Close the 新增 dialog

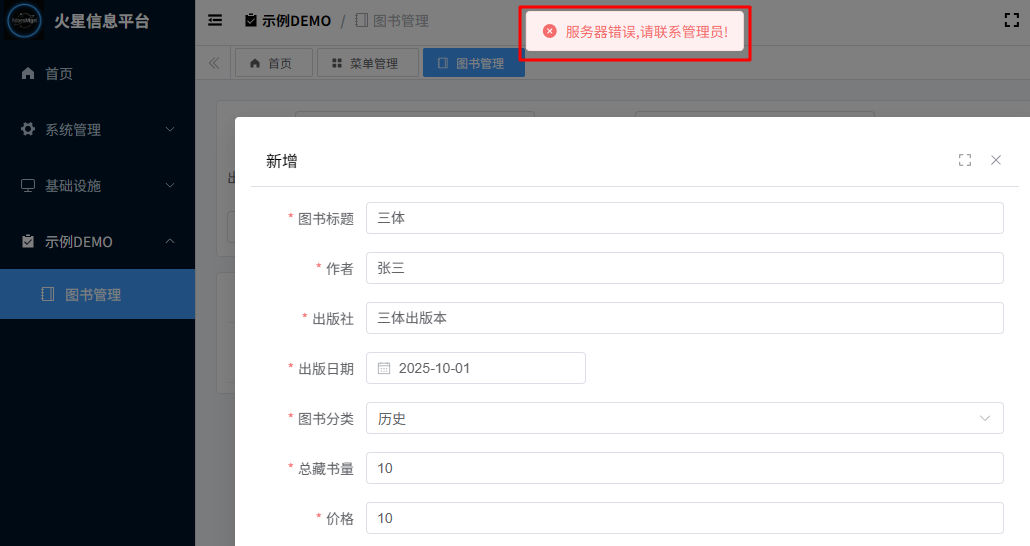click(996, 160)
